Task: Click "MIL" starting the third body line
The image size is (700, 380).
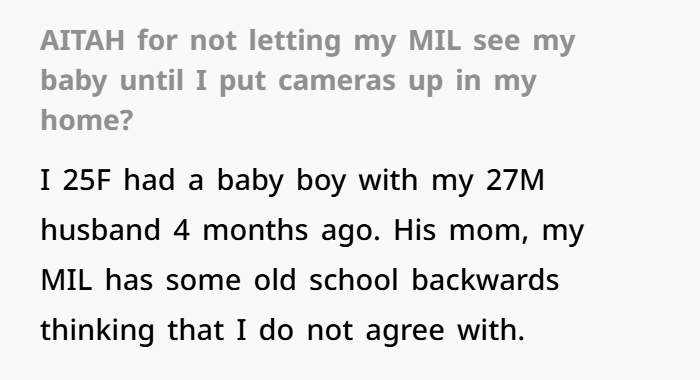Action: tap(67, 280)
